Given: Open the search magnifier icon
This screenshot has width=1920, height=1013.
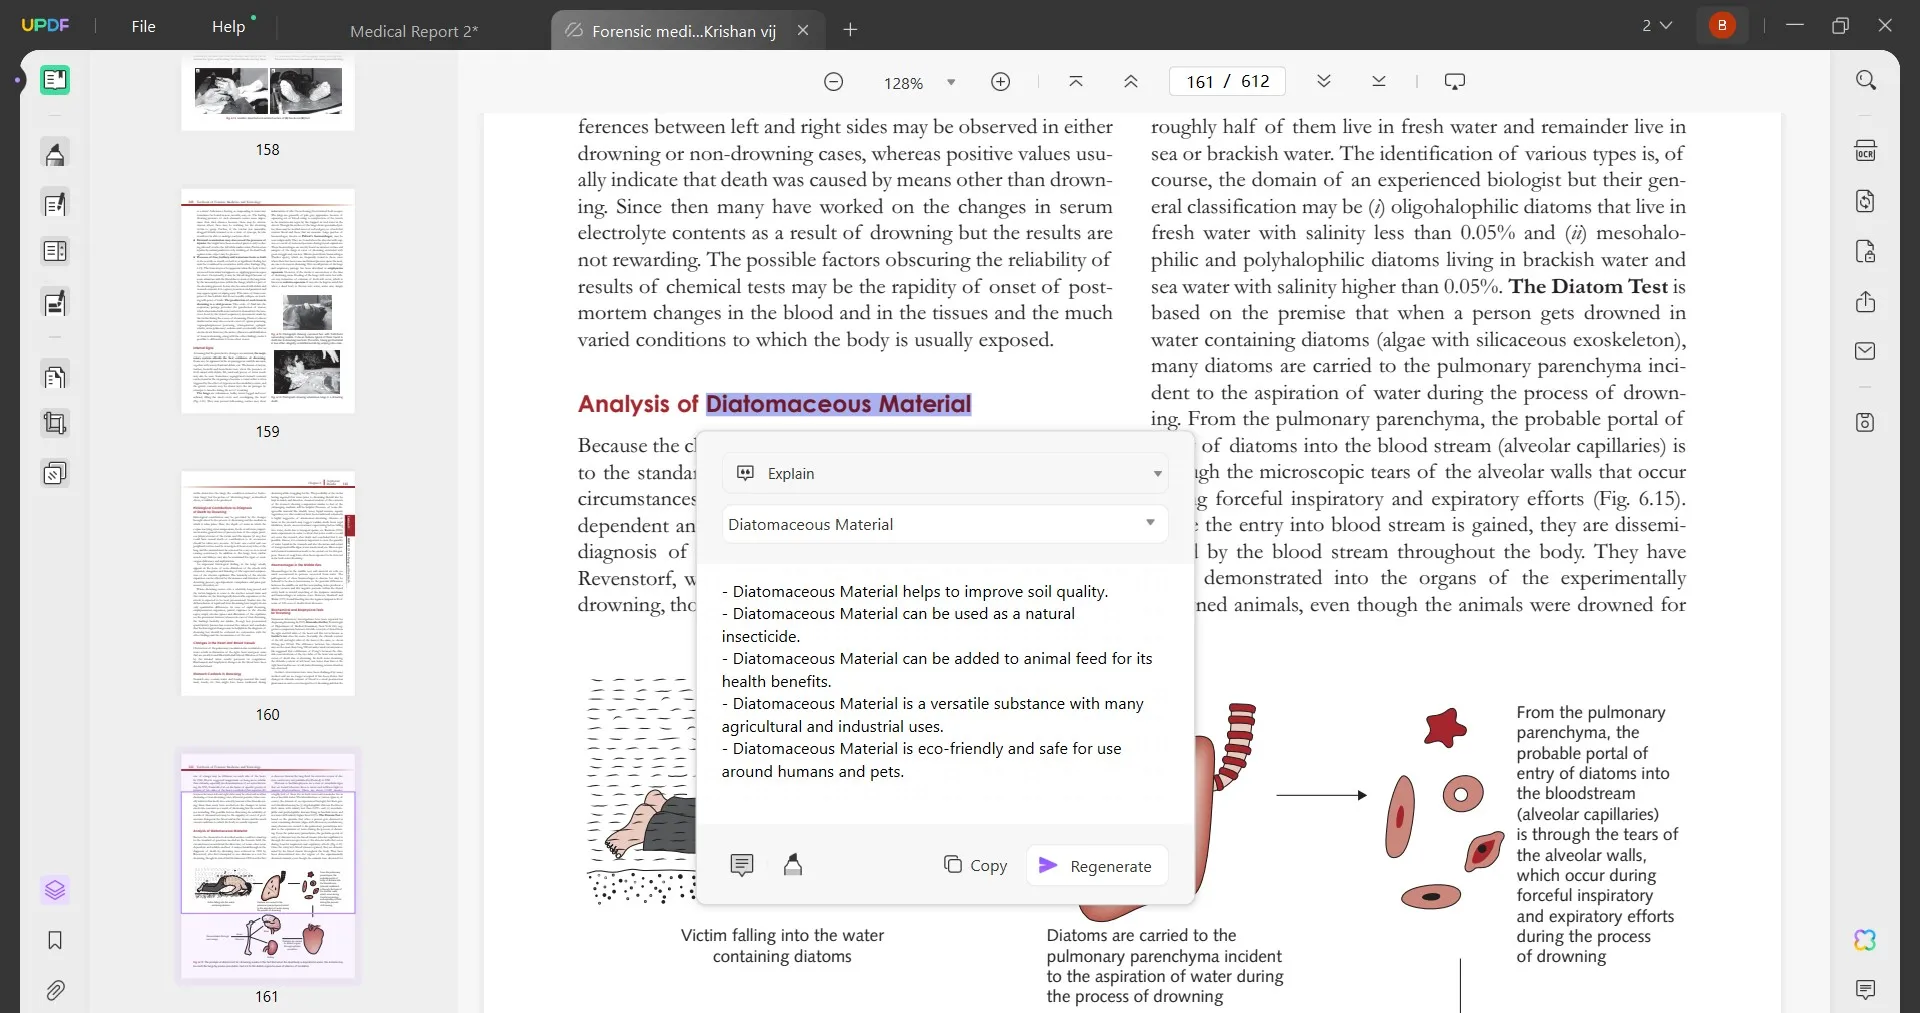Looking at the screenshot, I should (1866, 80).
